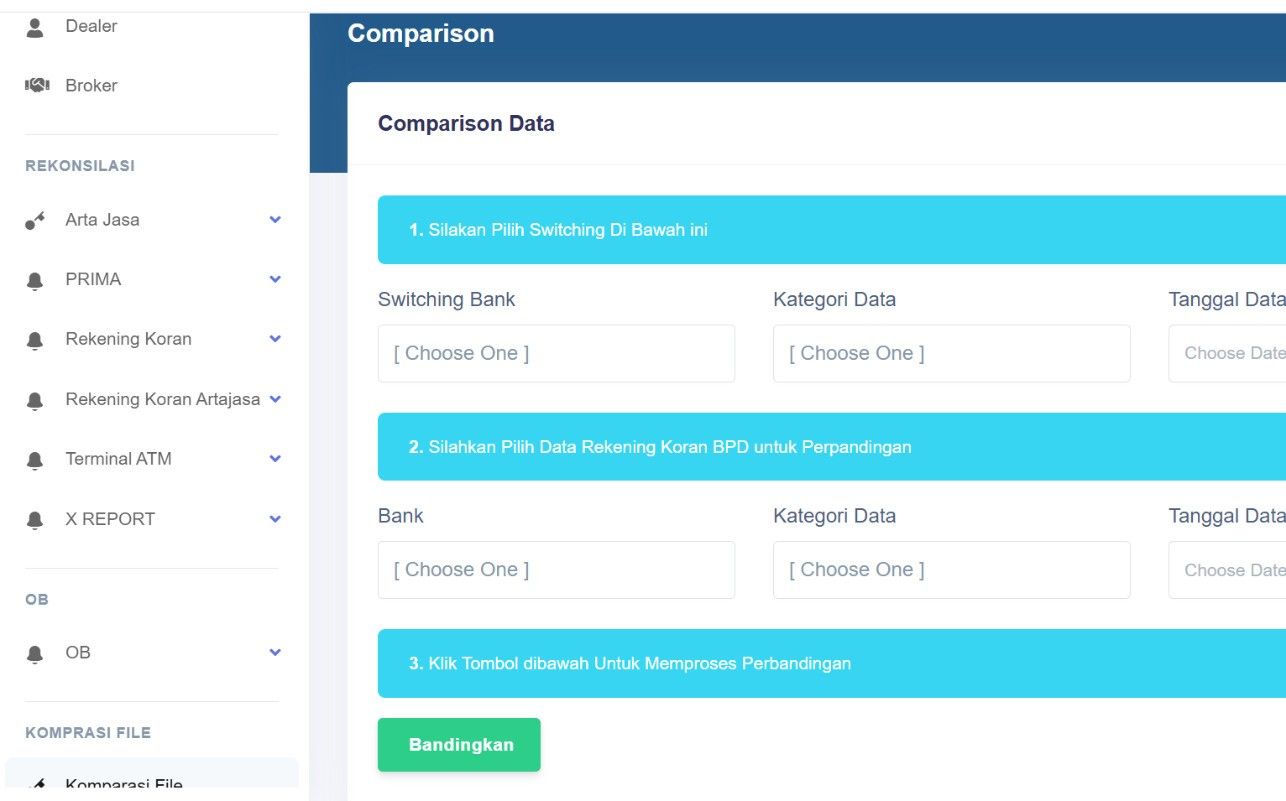Open Kategori Data dropdown for Rekening Koran BPD
1286x801 pixels.
point(951,570)
